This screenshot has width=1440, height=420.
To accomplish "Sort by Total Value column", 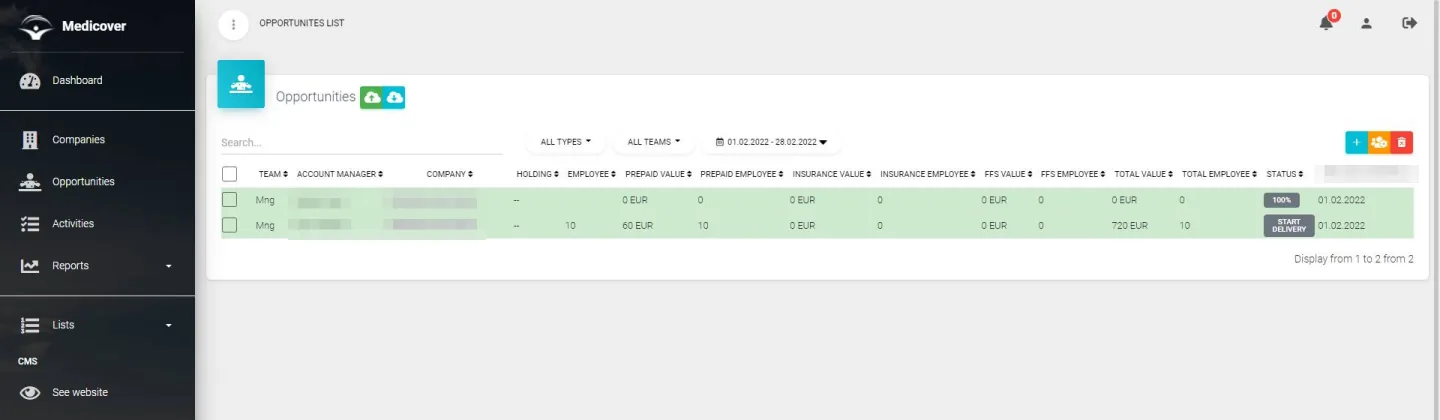I will tap(1144, 174).
